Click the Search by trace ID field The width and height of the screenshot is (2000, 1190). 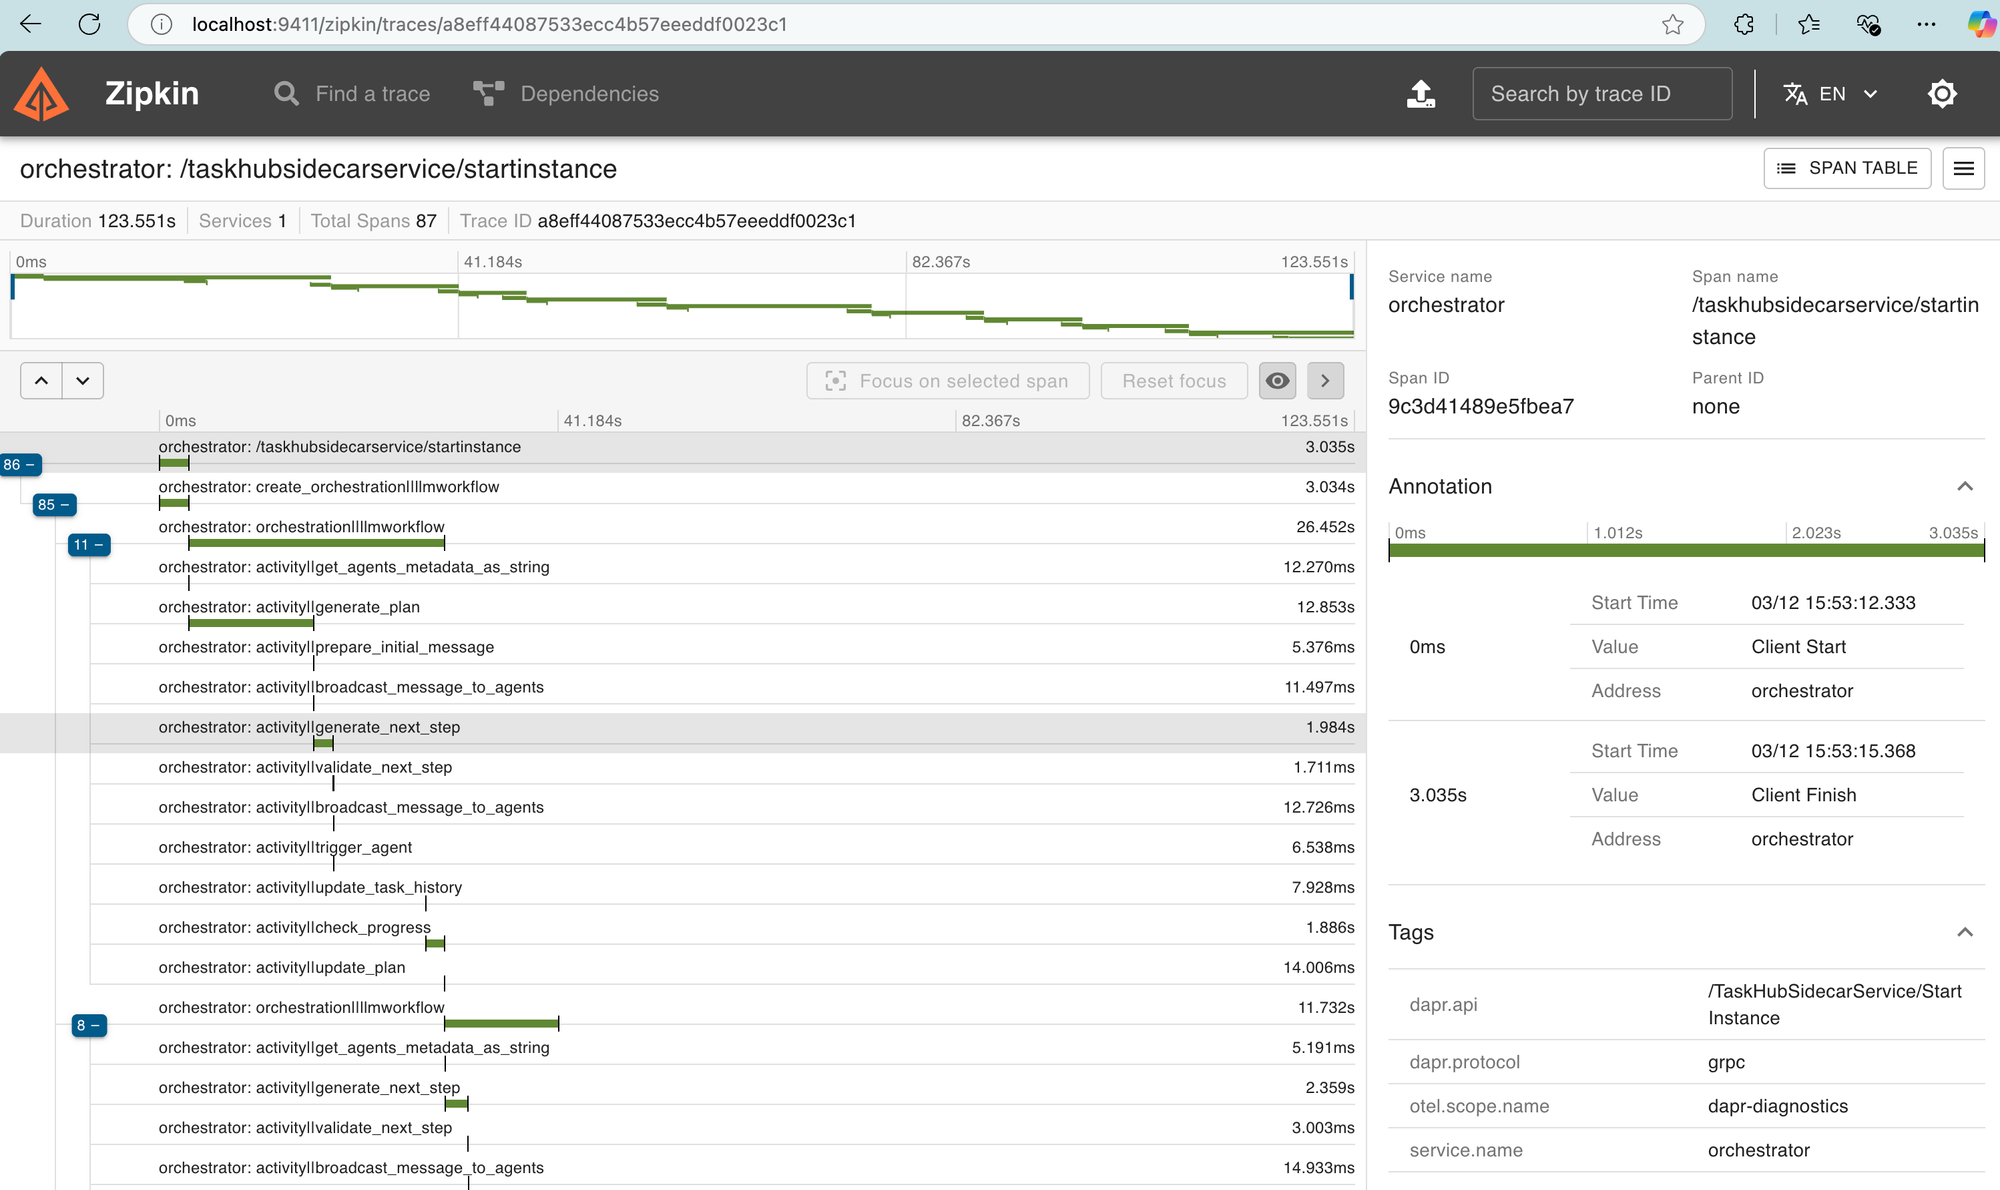(x=1601, y=94)
